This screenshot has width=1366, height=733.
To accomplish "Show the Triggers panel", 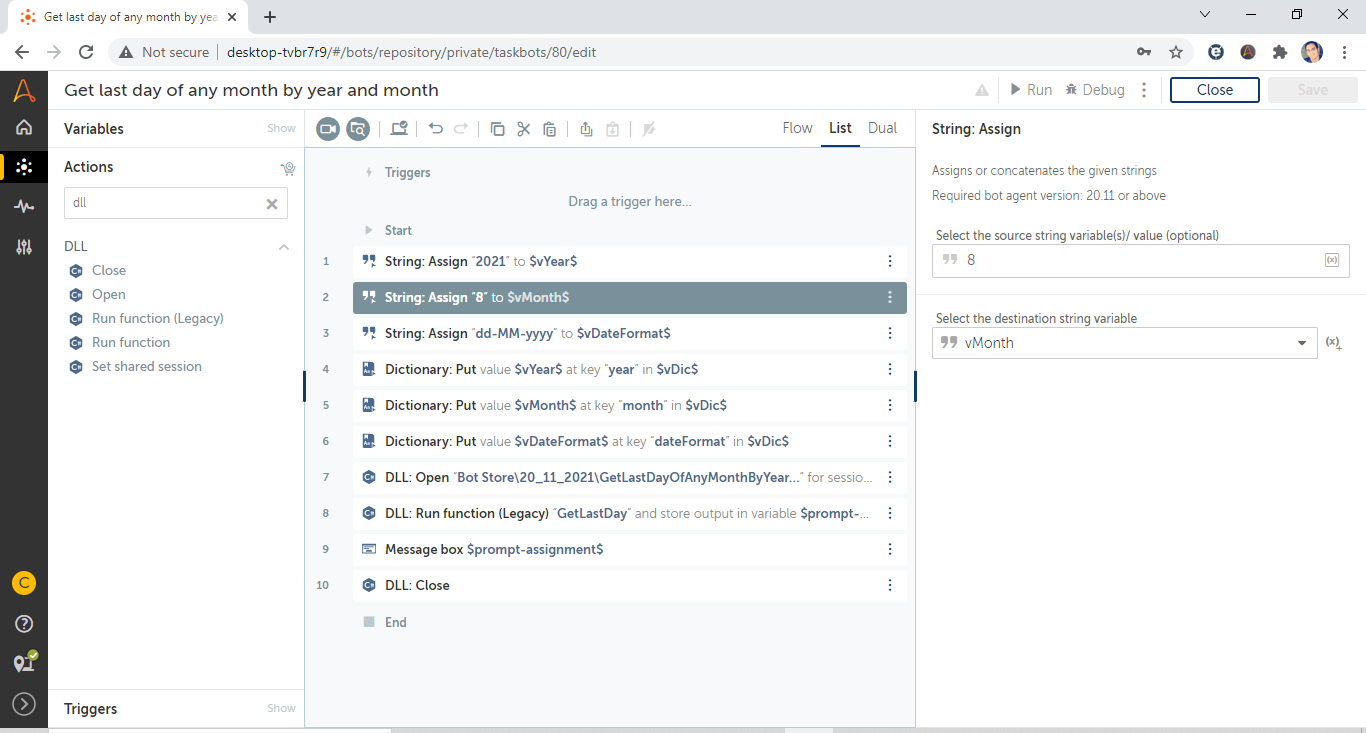I will click(281, 709).
